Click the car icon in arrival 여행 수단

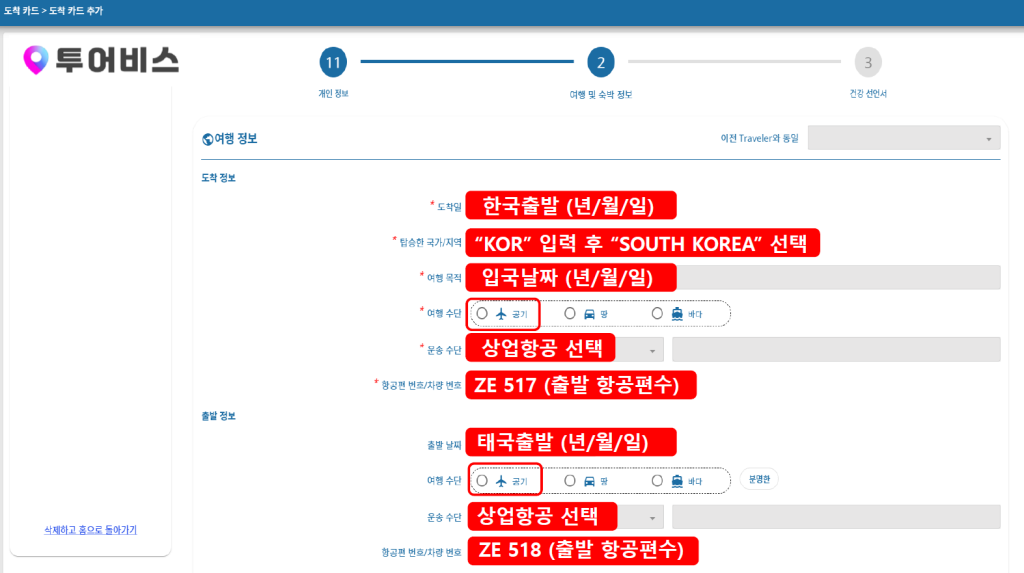[589, 314]
